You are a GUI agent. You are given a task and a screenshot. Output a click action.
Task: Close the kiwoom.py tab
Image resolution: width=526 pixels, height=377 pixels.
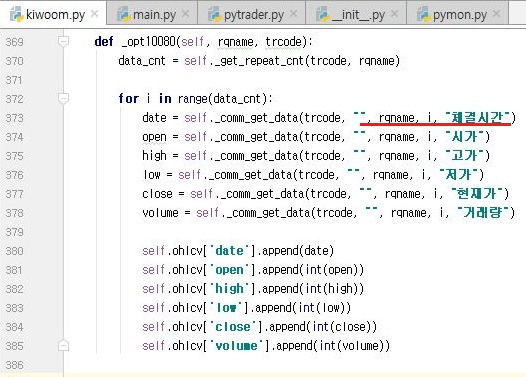tap(95, 13)
